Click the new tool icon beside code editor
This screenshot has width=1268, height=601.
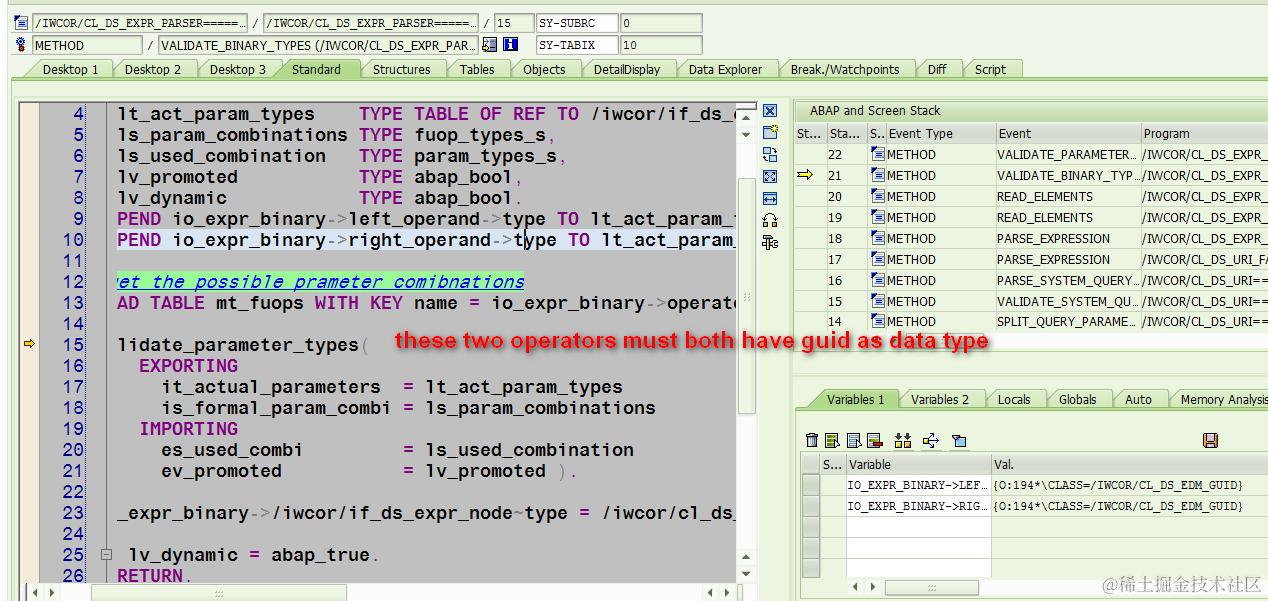coord(770,132)
